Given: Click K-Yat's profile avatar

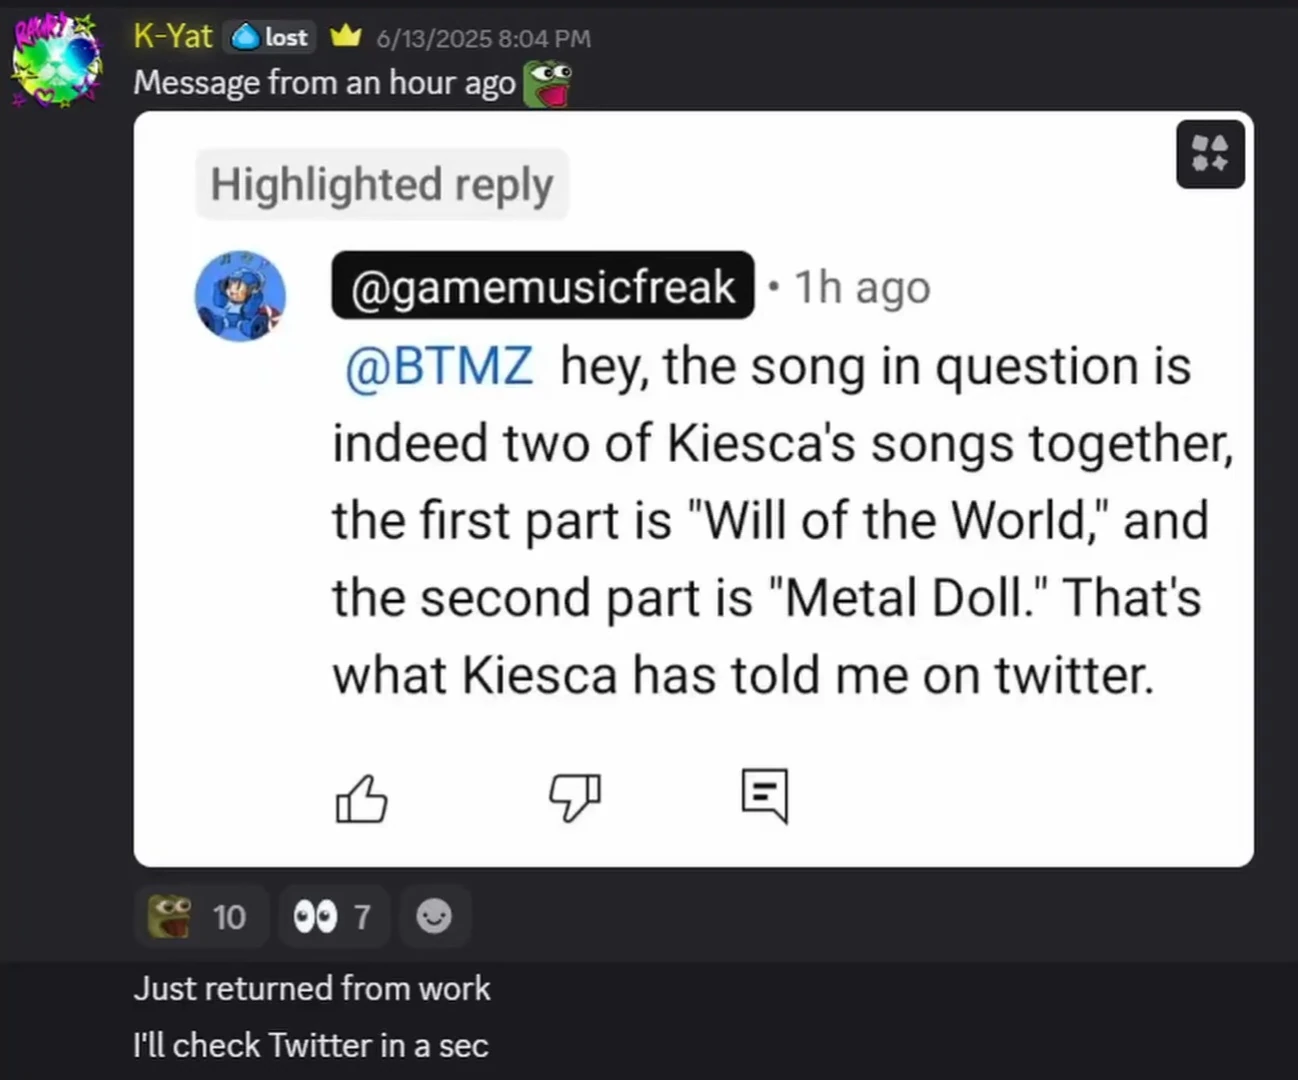Looking at the screenshot, I should pos(57,62).
